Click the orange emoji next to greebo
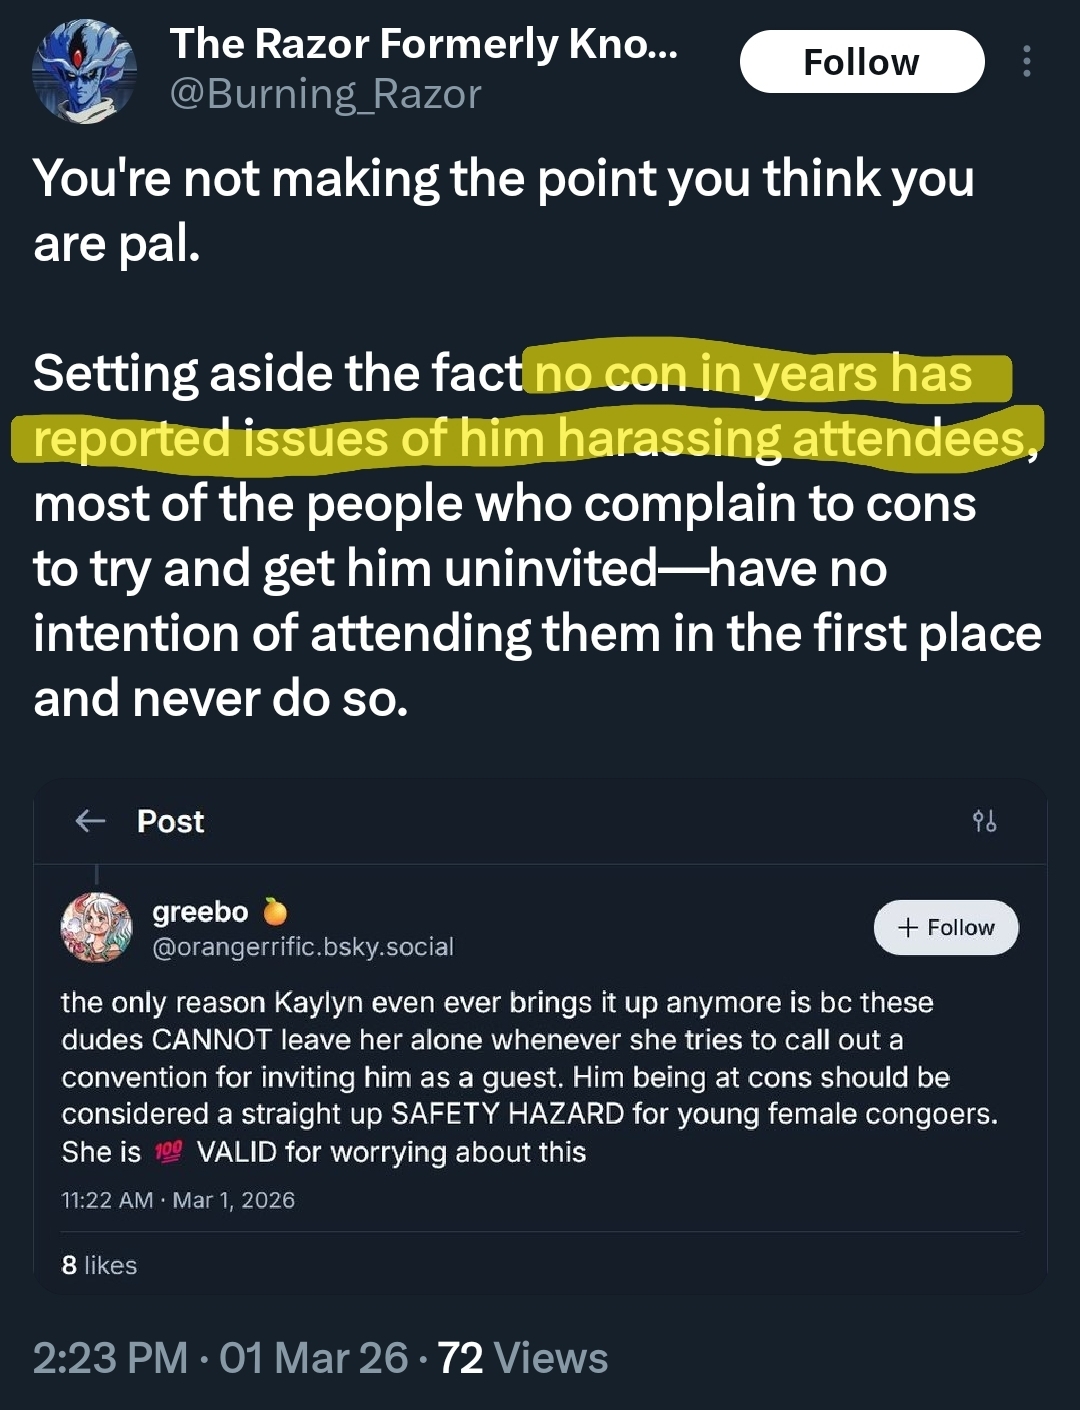1080x1410 pixels. point(275,912)
